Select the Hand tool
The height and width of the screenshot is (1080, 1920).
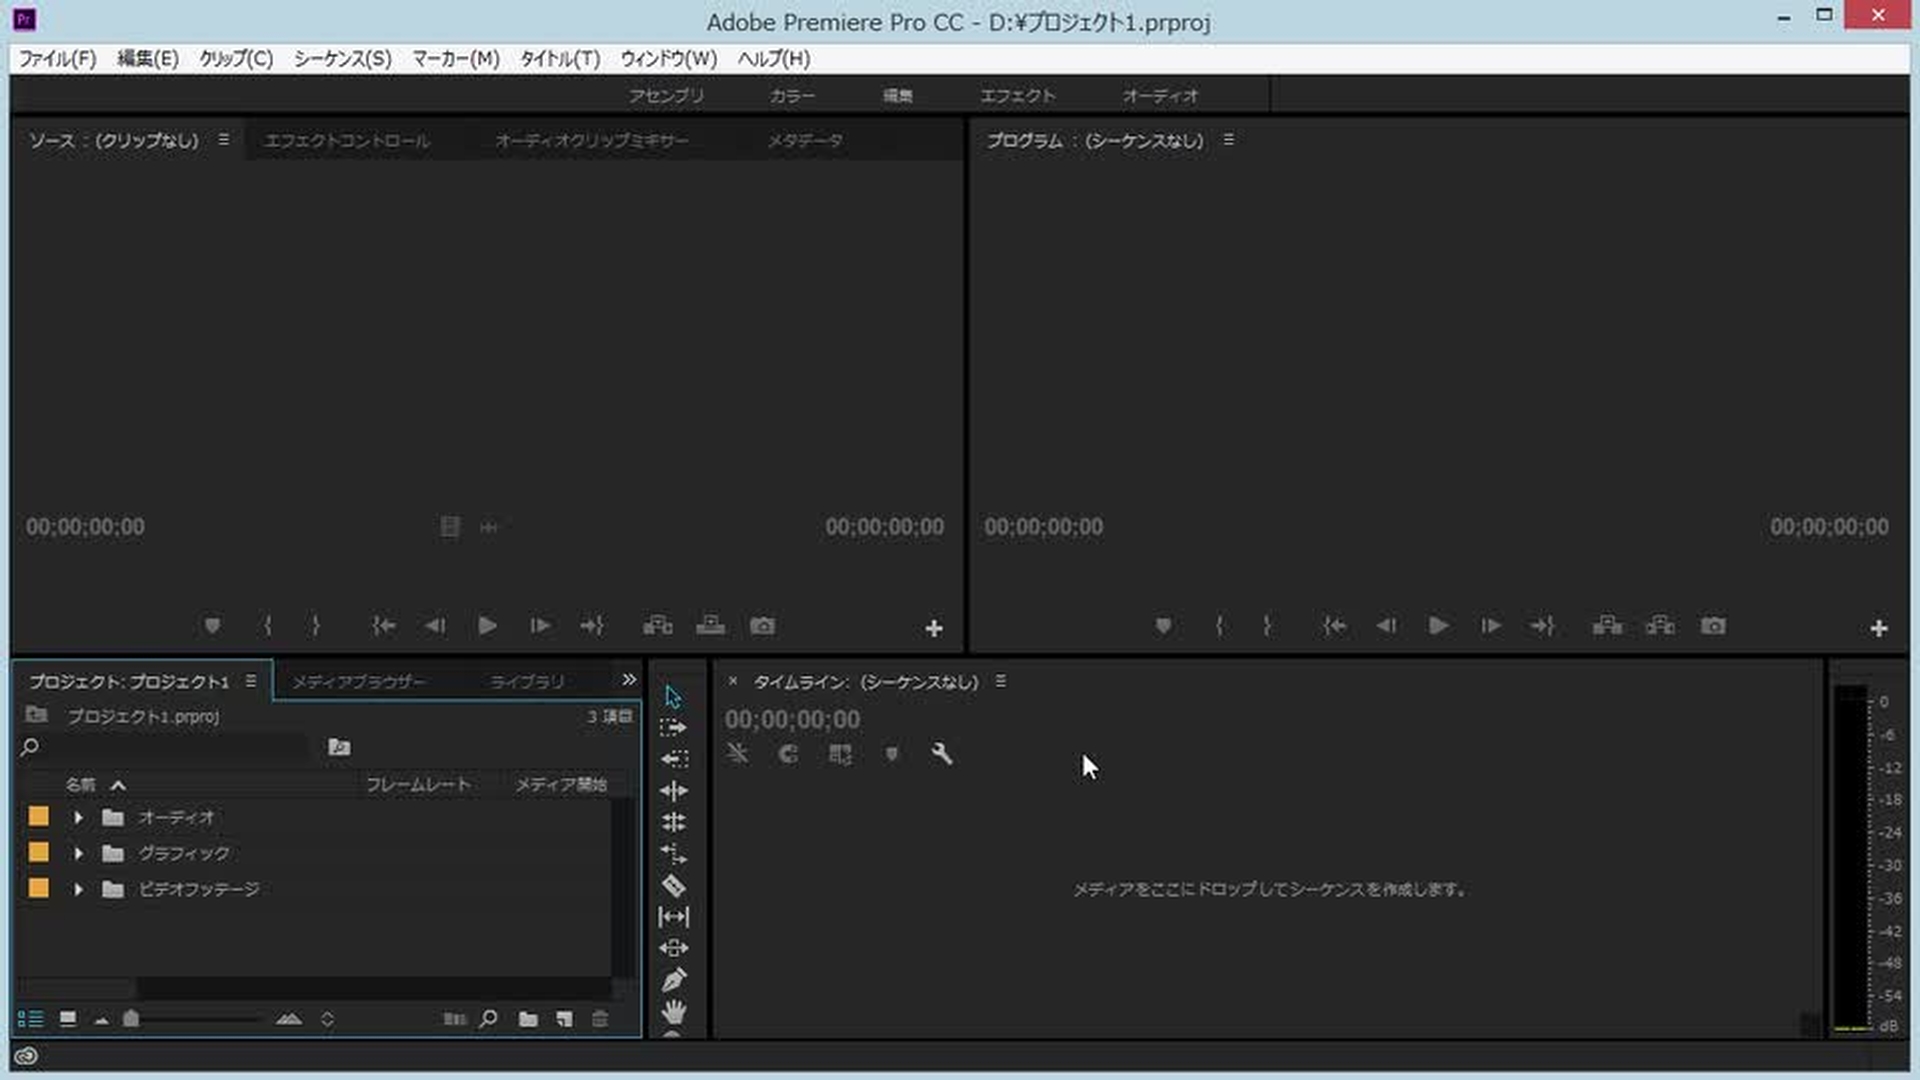coord(673,1011)
